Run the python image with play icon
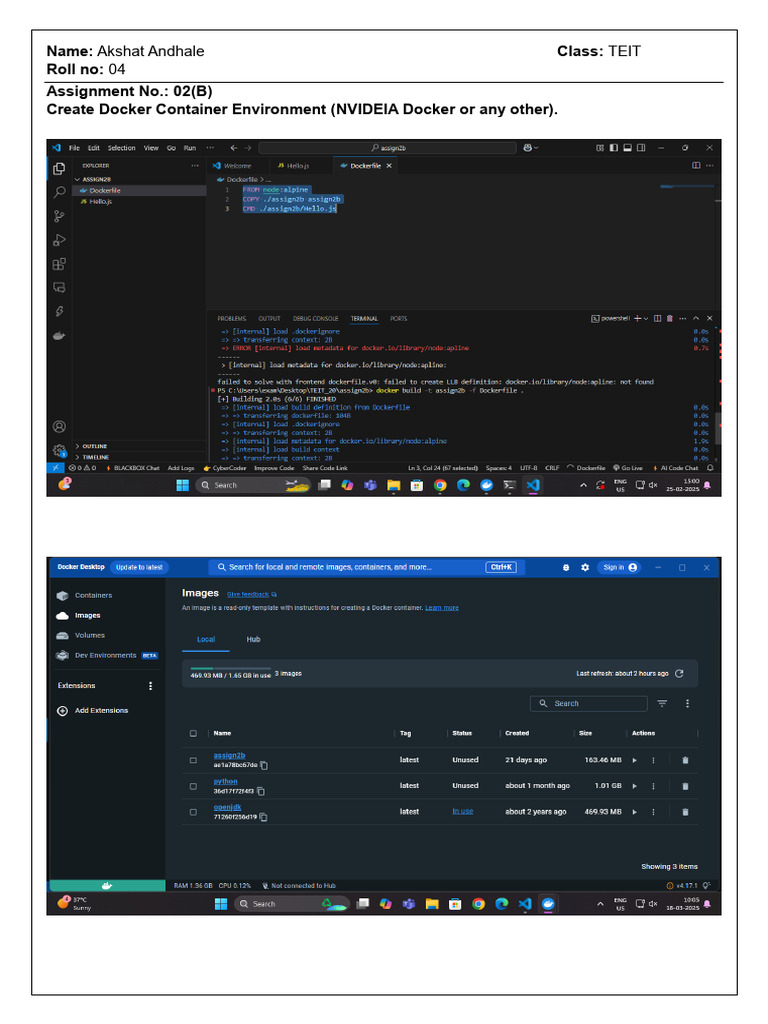Screen dimensions: 768x1024 pos(634,786)
